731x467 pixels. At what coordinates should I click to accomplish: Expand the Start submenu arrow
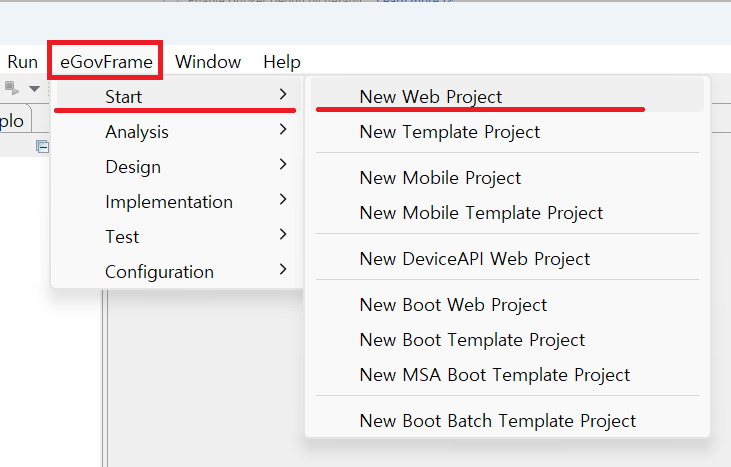[284, 96]
